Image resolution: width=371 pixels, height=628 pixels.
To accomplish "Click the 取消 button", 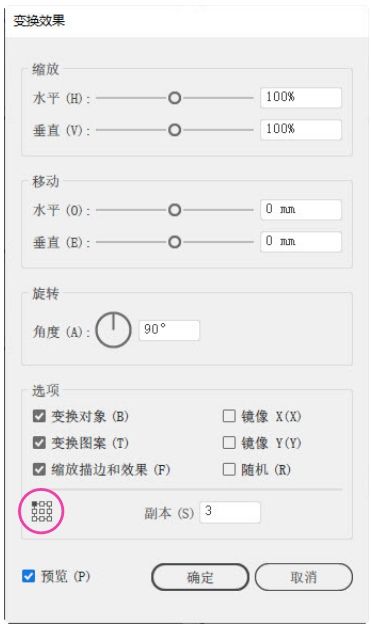I will click(x=304, y=577).
